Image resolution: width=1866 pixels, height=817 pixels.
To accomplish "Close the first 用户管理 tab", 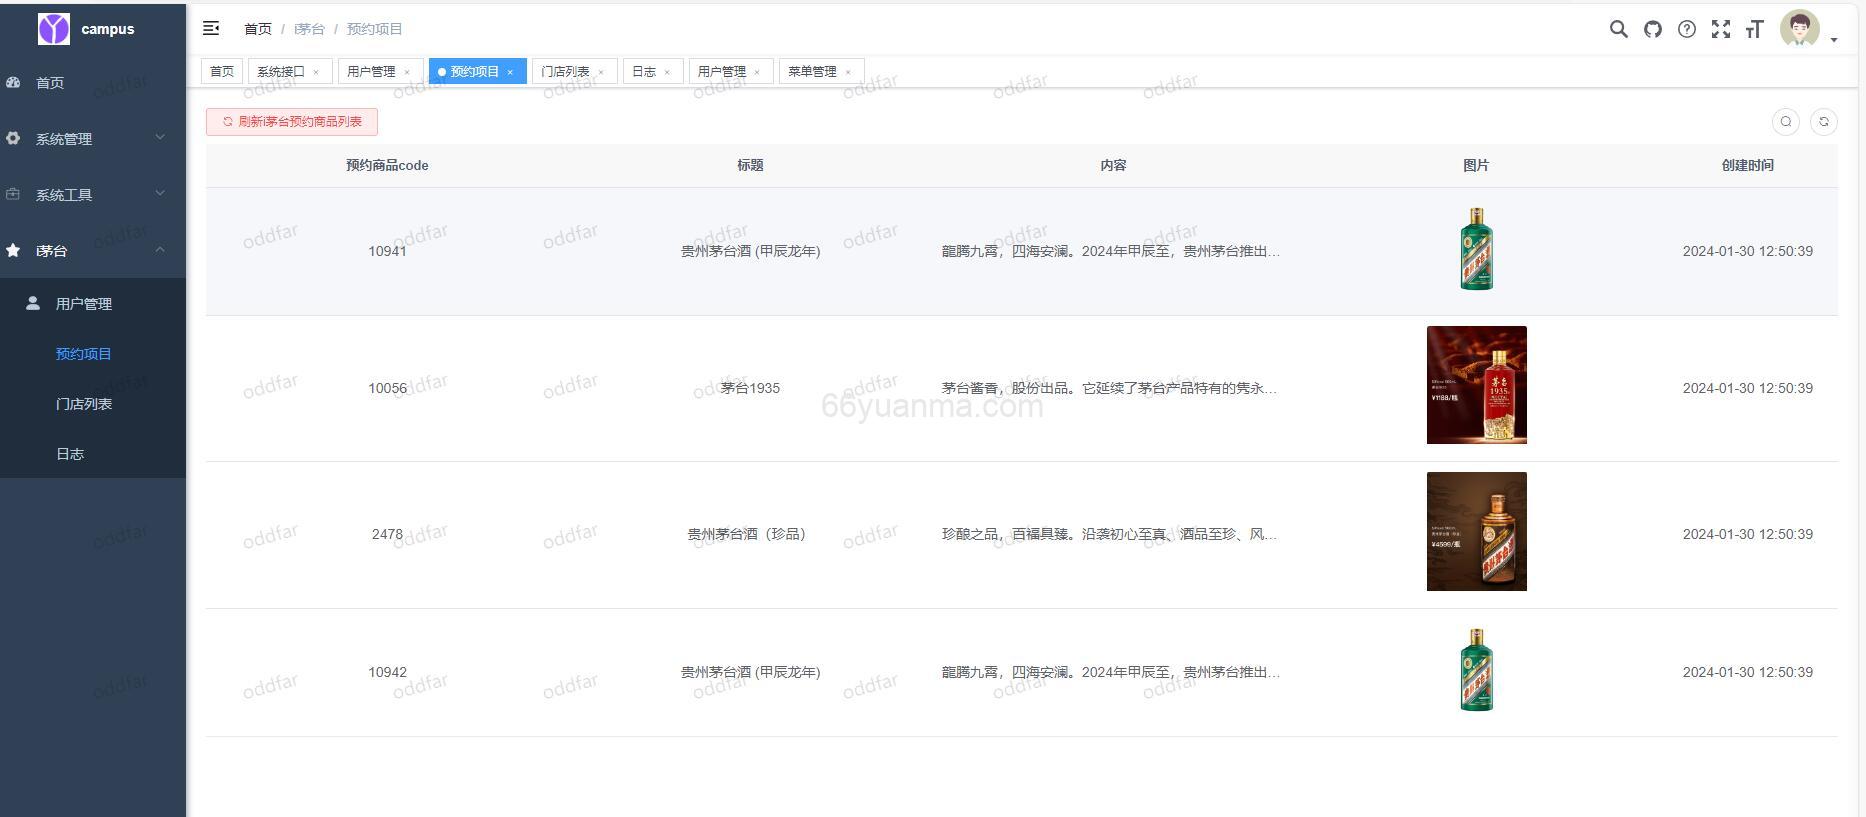I will pos(407,72).
